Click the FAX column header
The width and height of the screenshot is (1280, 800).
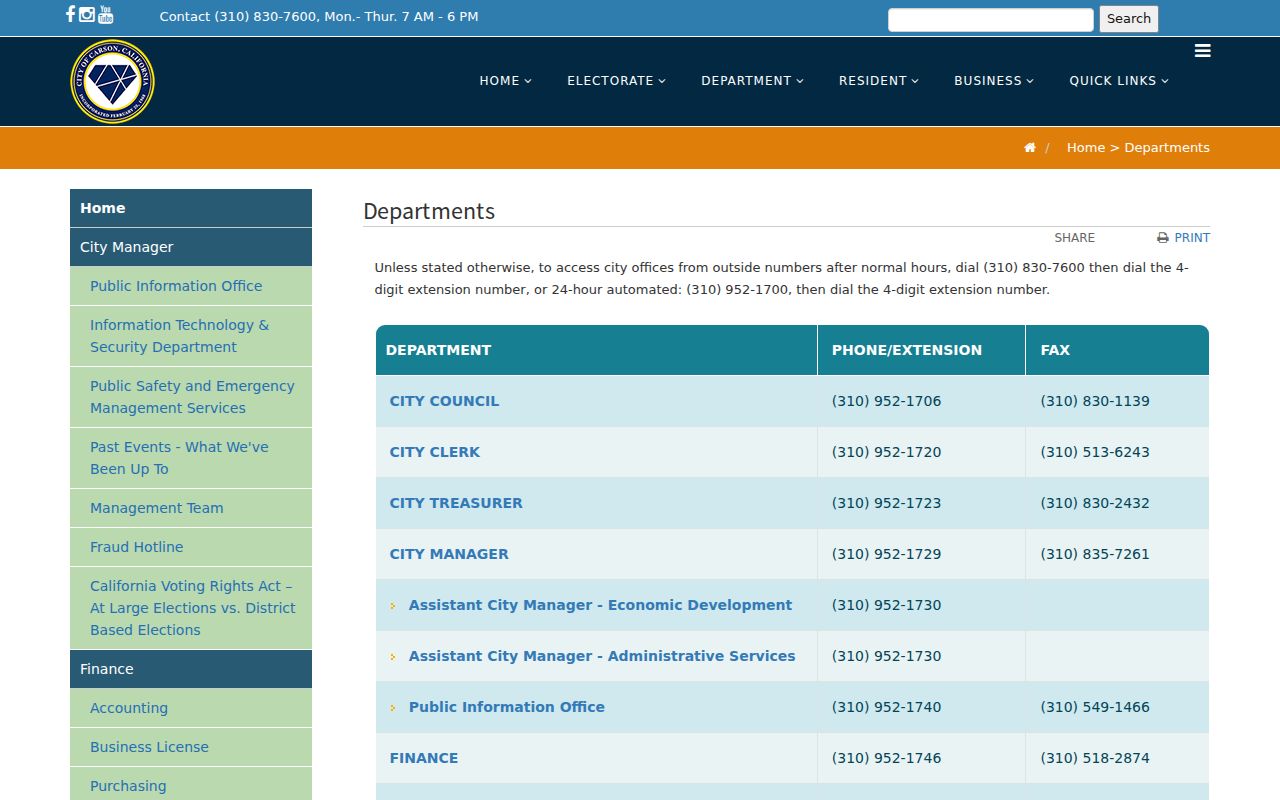coord(1118,350)
